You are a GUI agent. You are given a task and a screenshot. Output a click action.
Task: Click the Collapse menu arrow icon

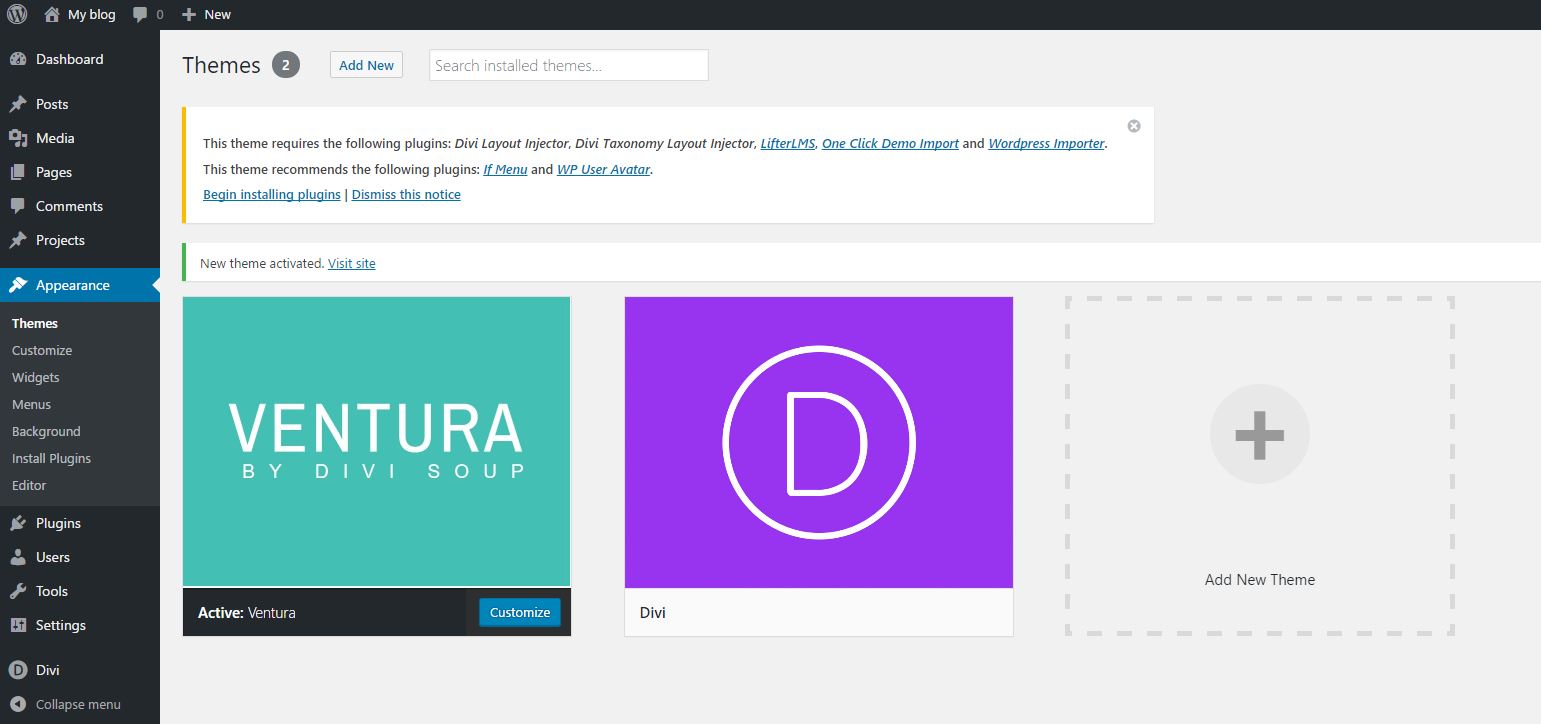coord(18,704)
